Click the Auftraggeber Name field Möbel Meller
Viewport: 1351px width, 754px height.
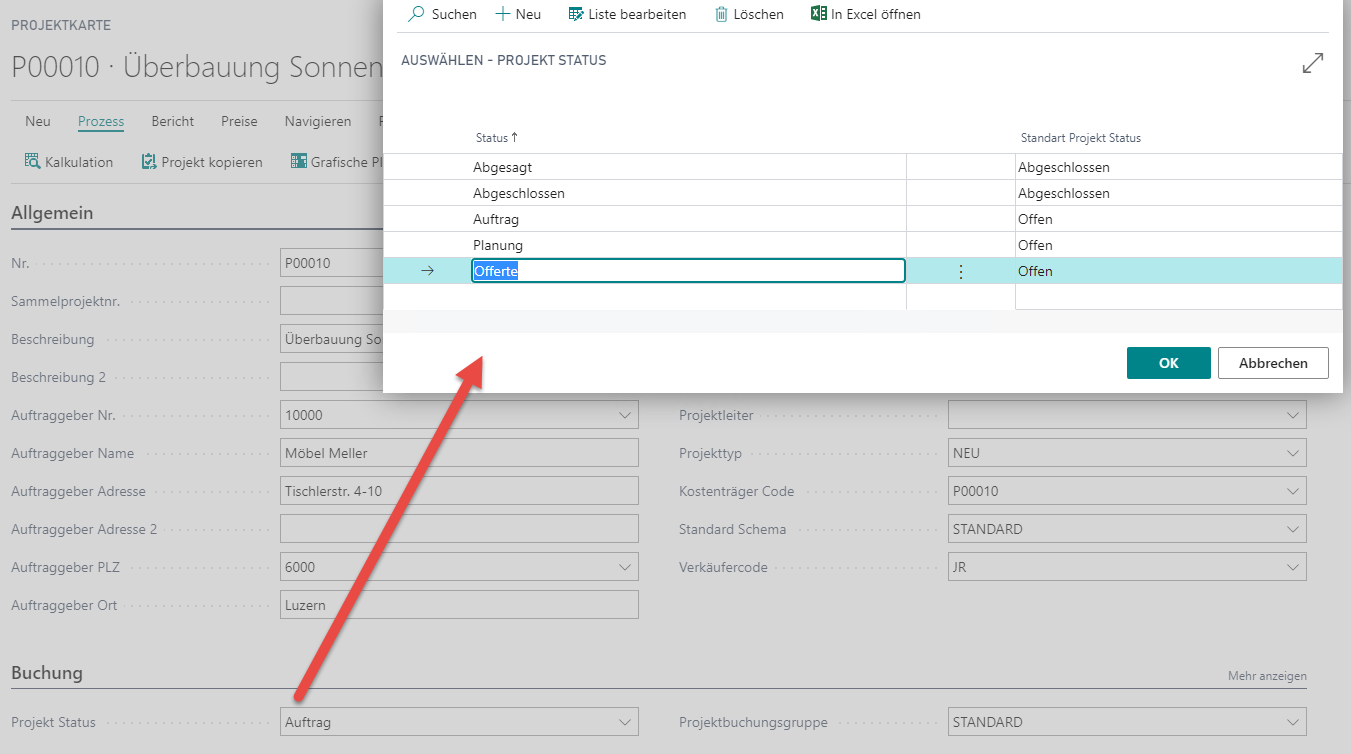459,453
